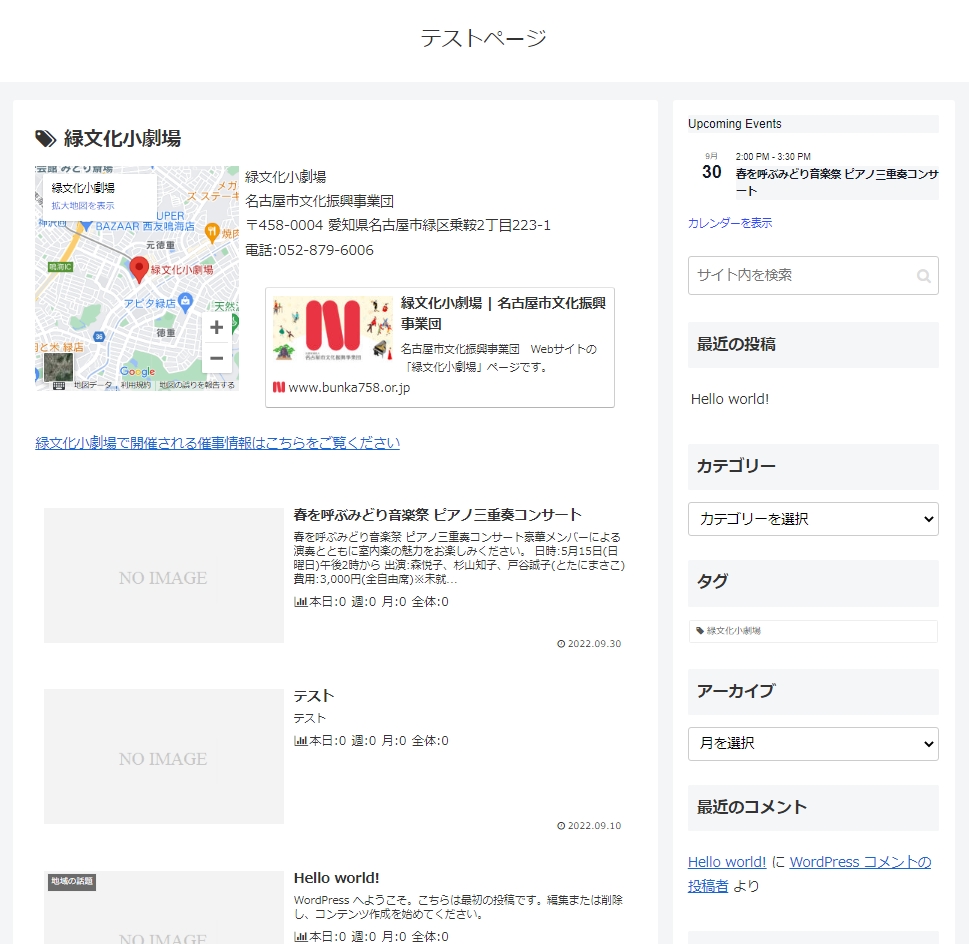Click NO IMAGE thumbnail of concert post

164,575
